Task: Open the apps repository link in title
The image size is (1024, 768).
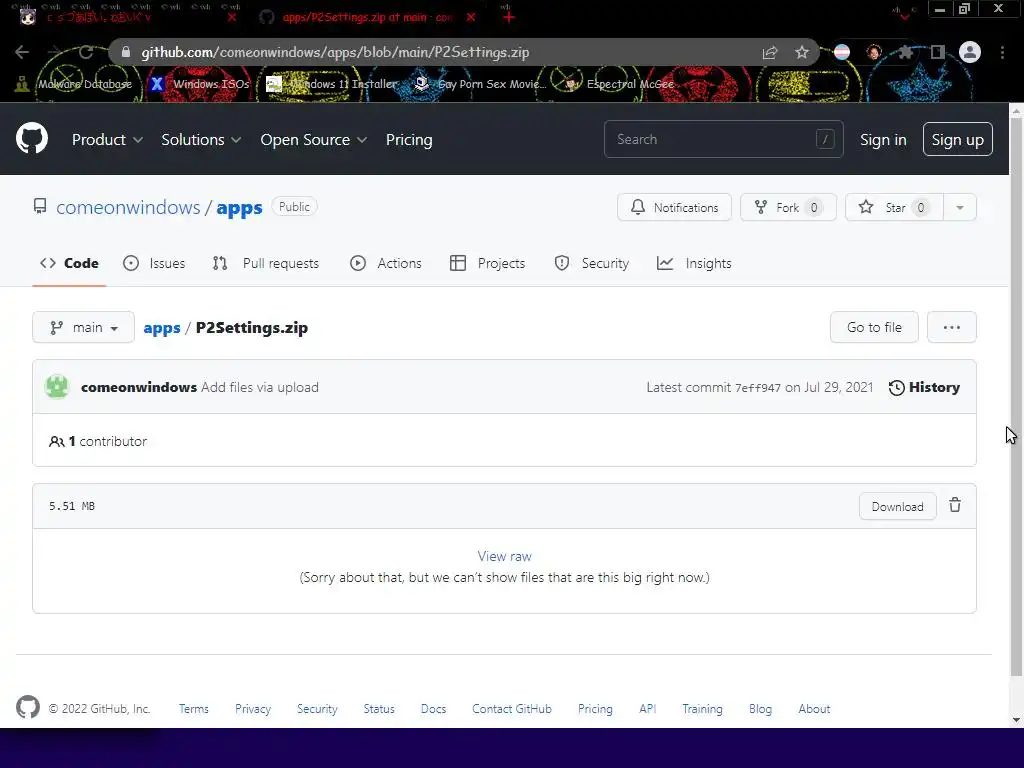Action: pyautogui.click(x=239, y=208)
